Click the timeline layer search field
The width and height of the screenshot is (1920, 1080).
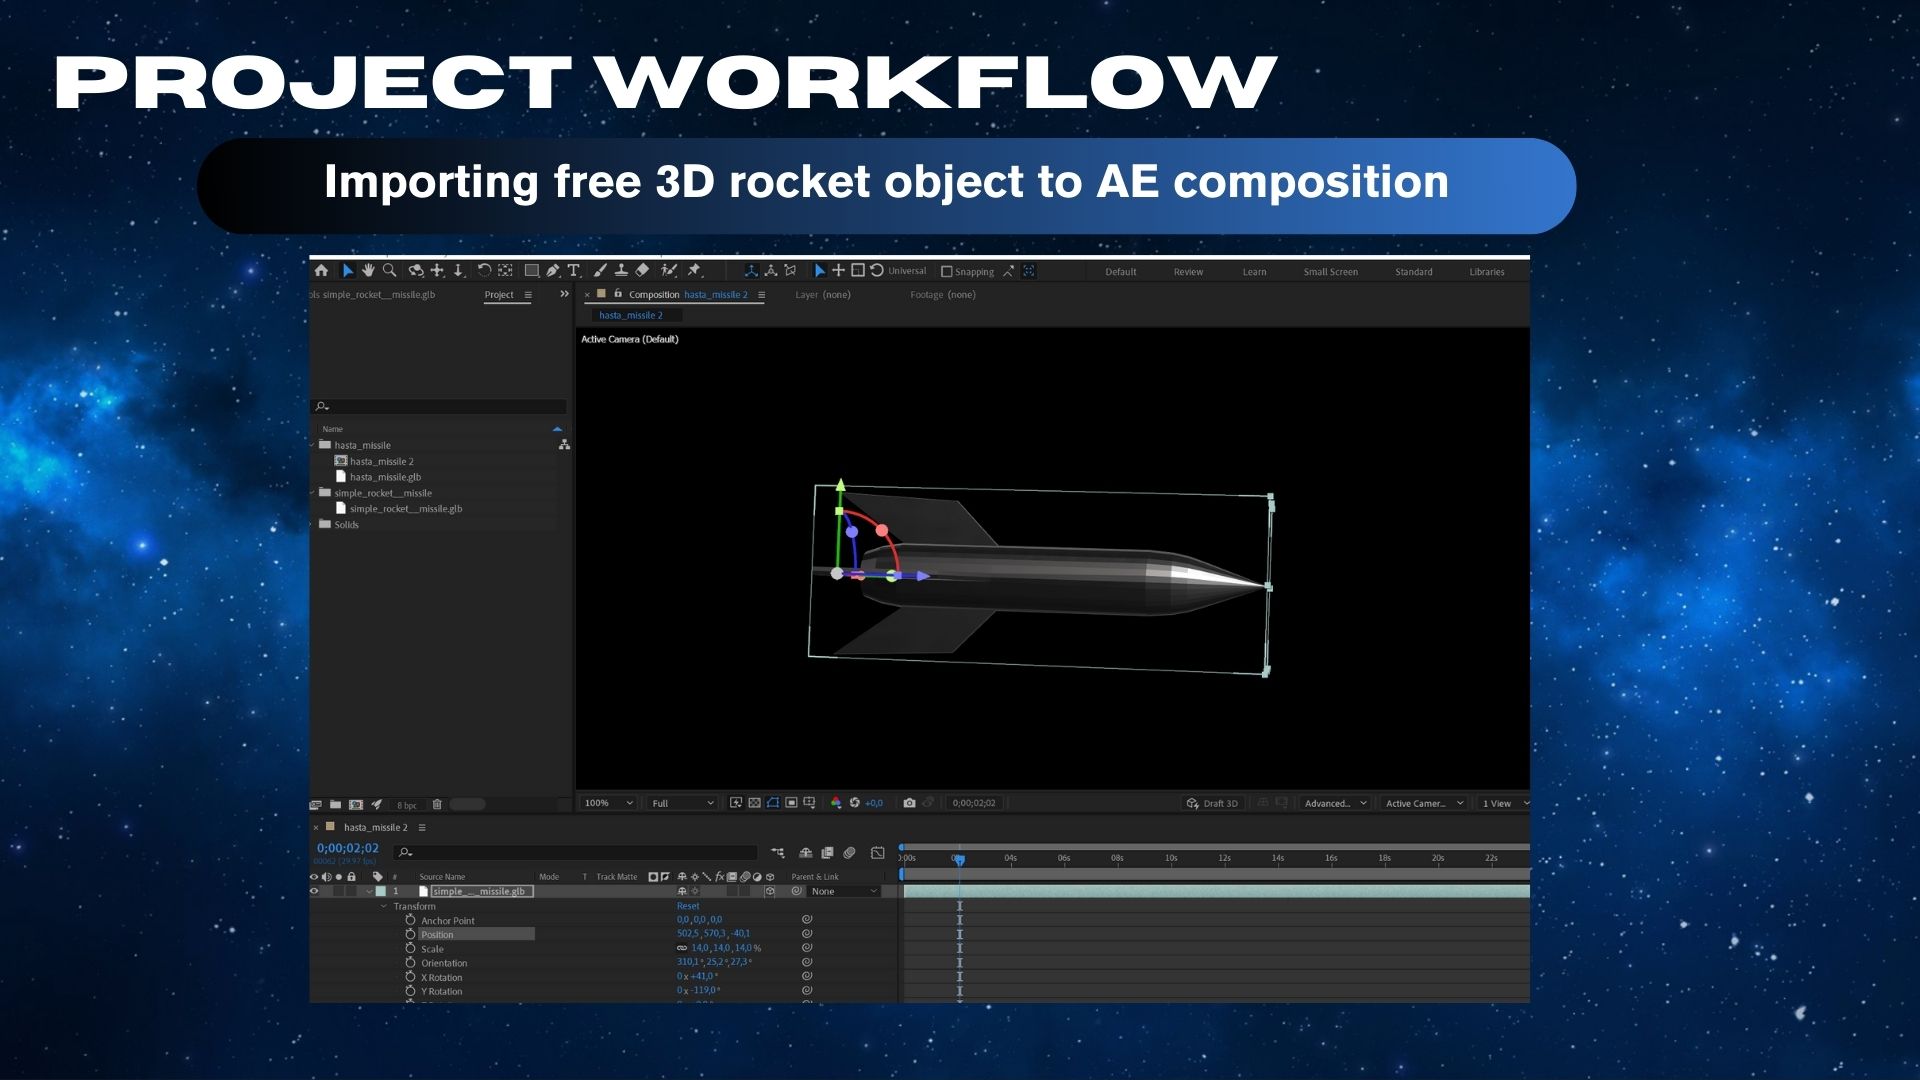point(576,852)
